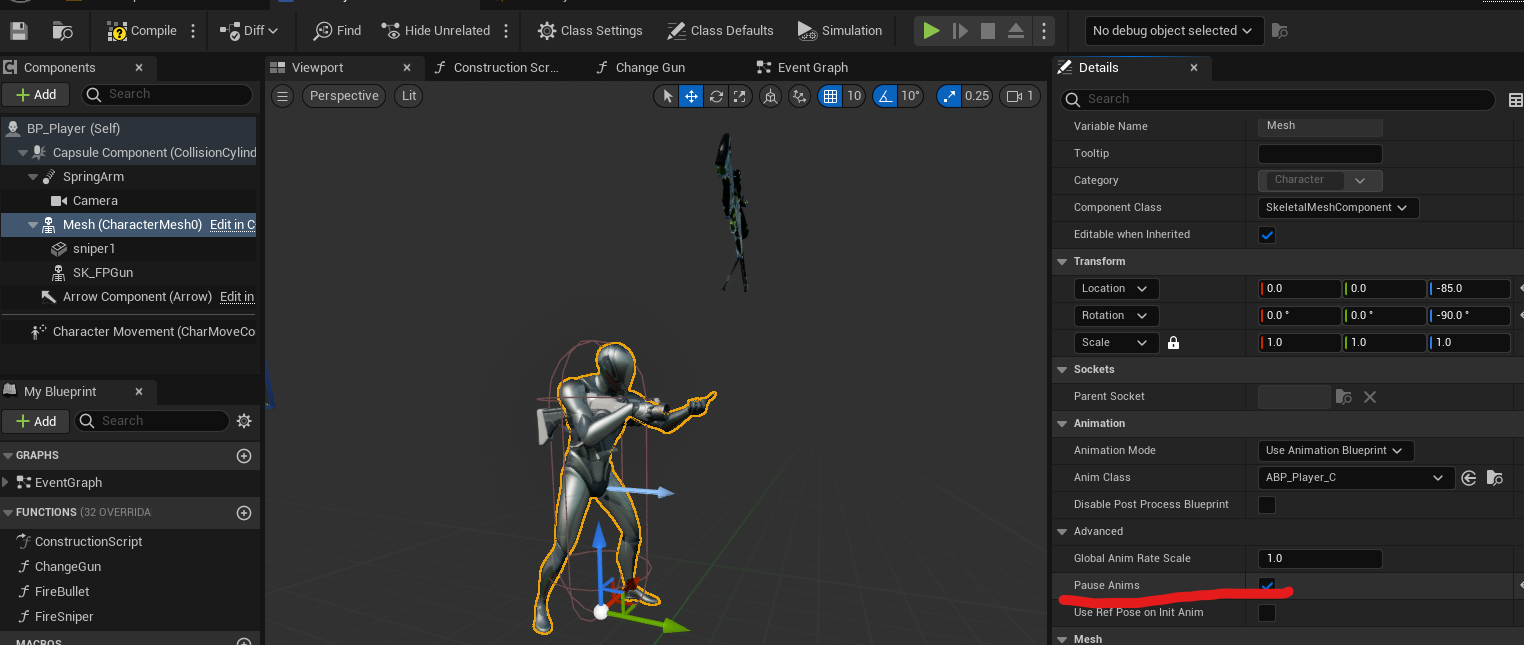Click the Details search field
The height and width of the screenshot is (645, 1524).
[x=1277, y=99]
